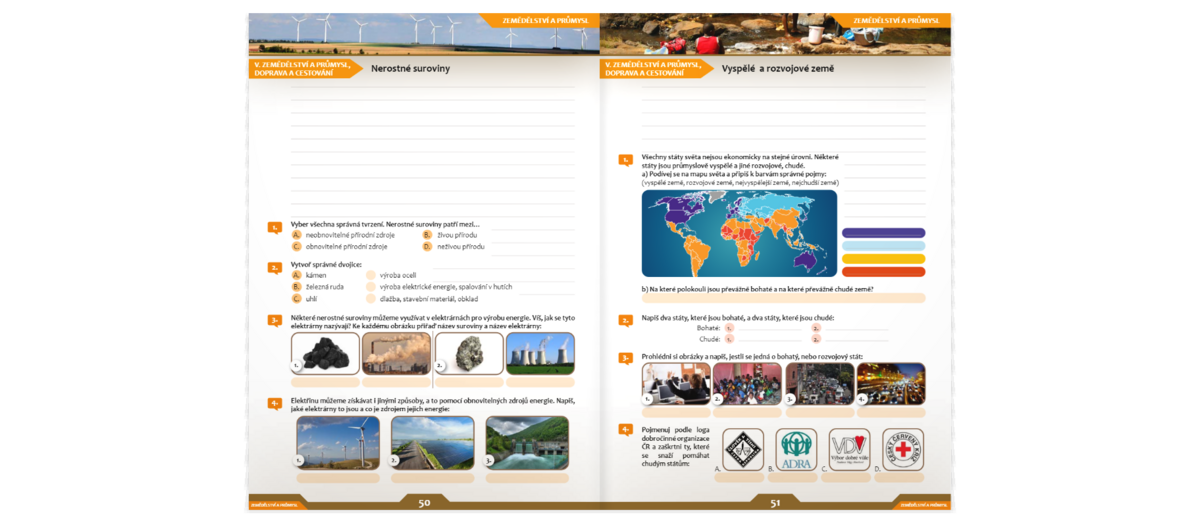
Task: Click circle C beside uhlí
Action: point(297,299)
